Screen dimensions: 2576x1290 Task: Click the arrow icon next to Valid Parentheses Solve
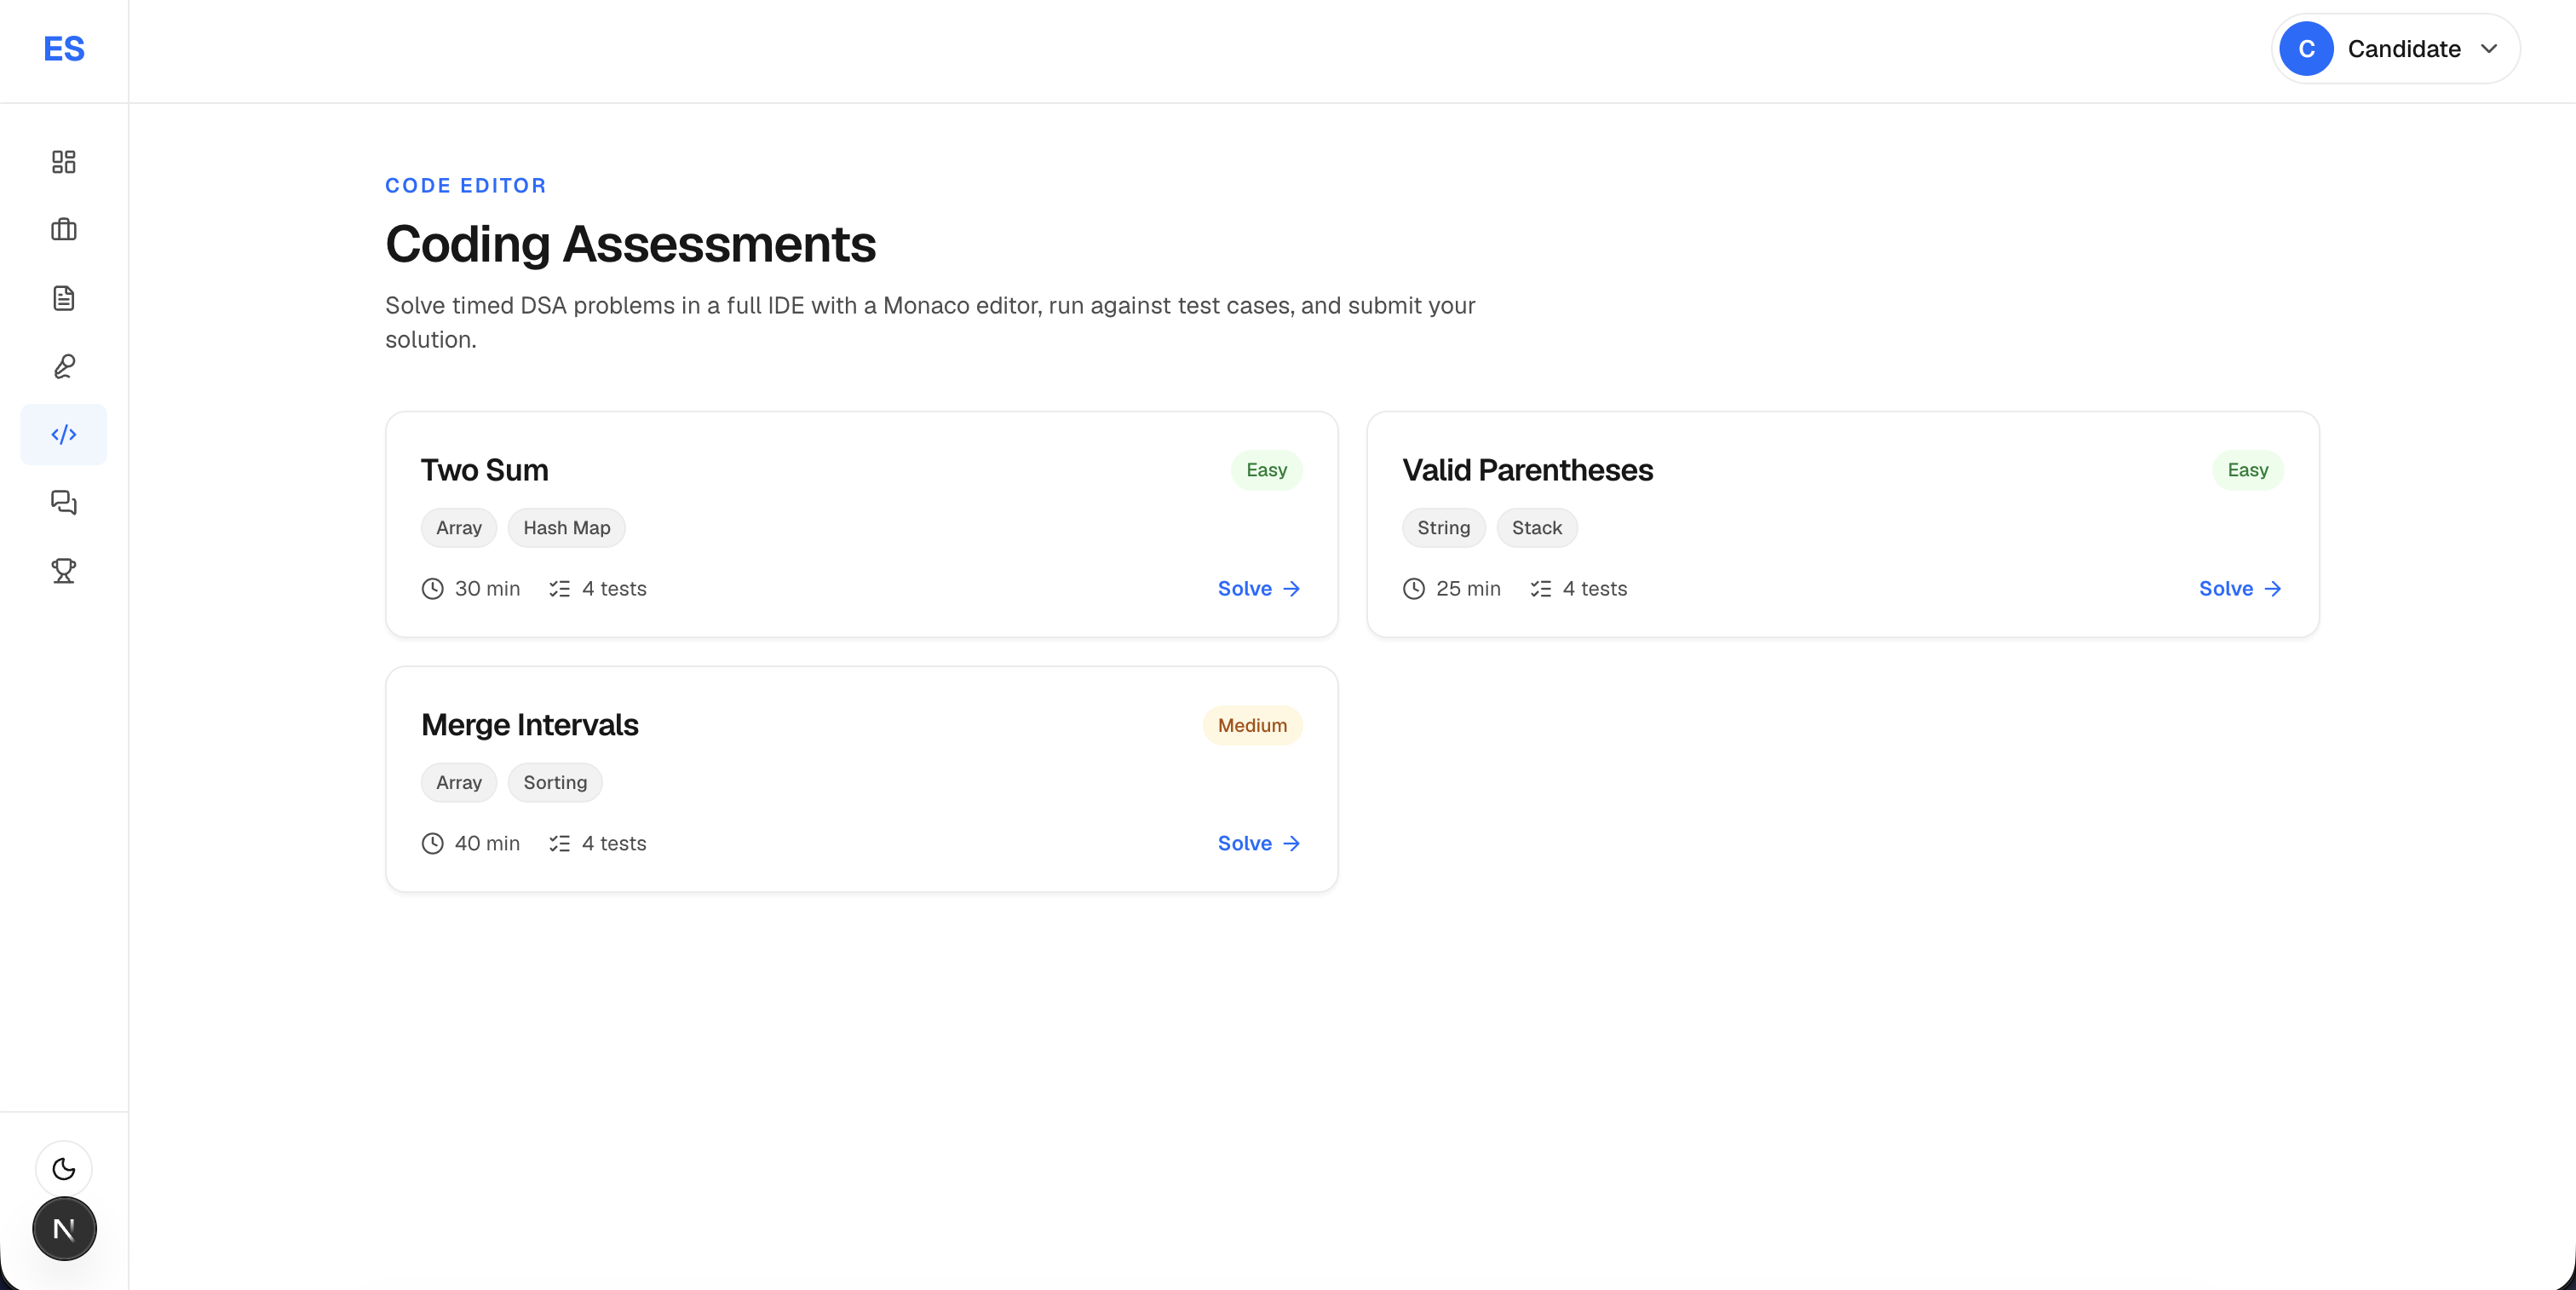pos(2273,589)
